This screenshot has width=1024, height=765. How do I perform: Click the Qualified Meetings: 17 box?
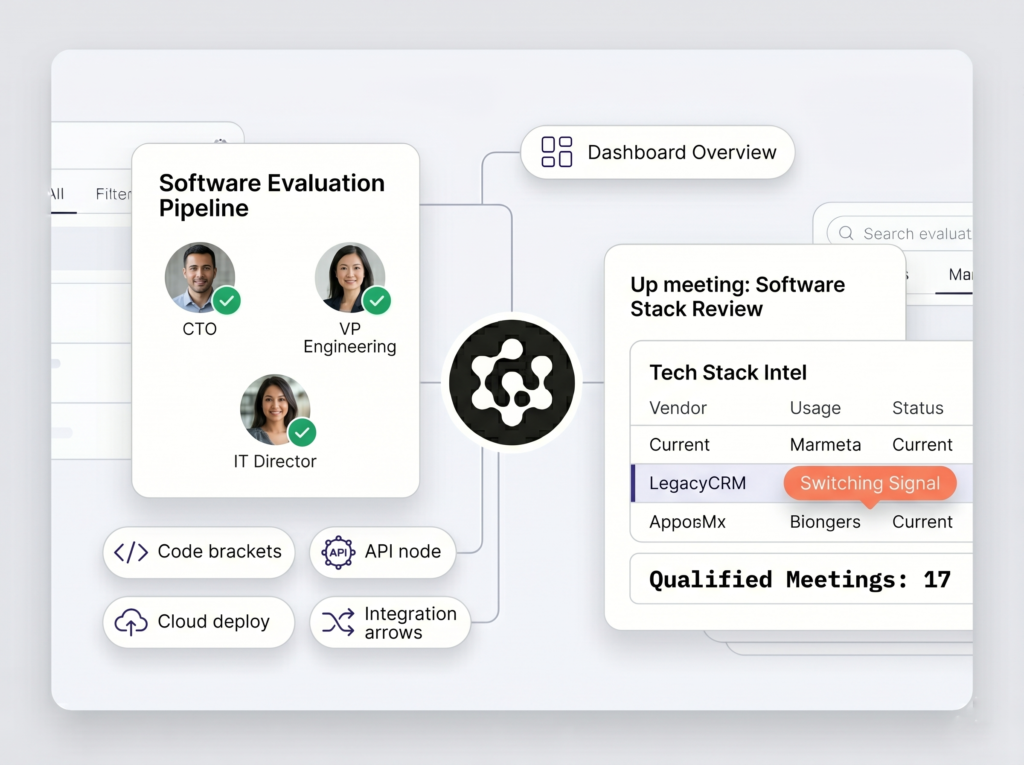tap(801, 579)
